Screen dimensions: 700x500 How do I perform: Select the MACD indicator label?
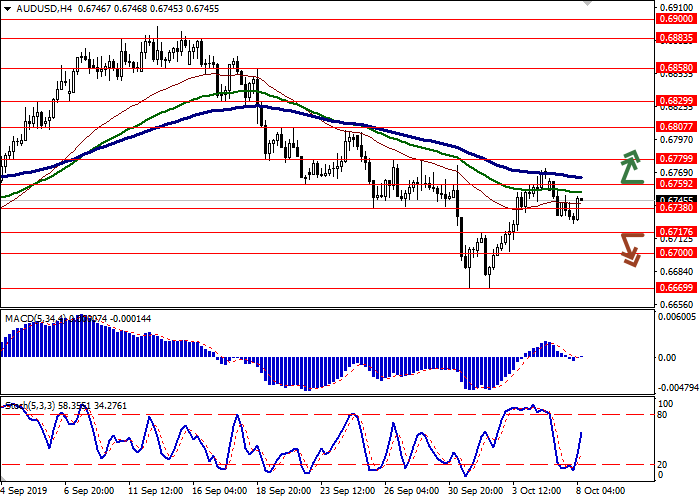click(22, 319)
